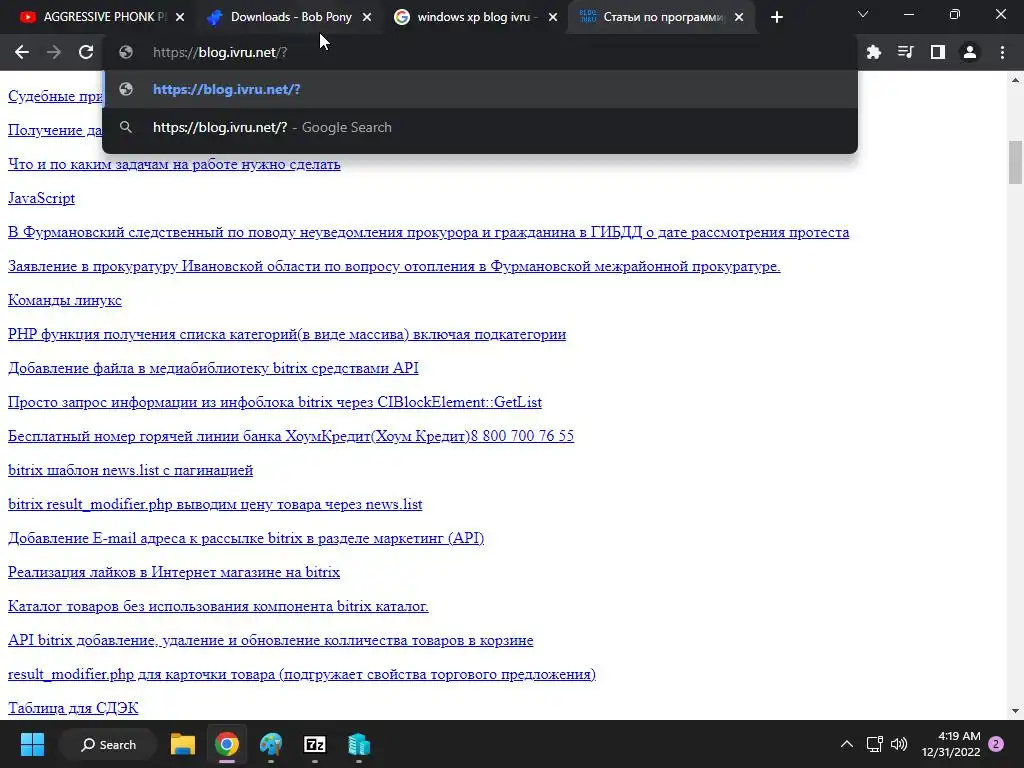Open network status tray icon
Screen dimensions: 1024x768
(874, 744)
